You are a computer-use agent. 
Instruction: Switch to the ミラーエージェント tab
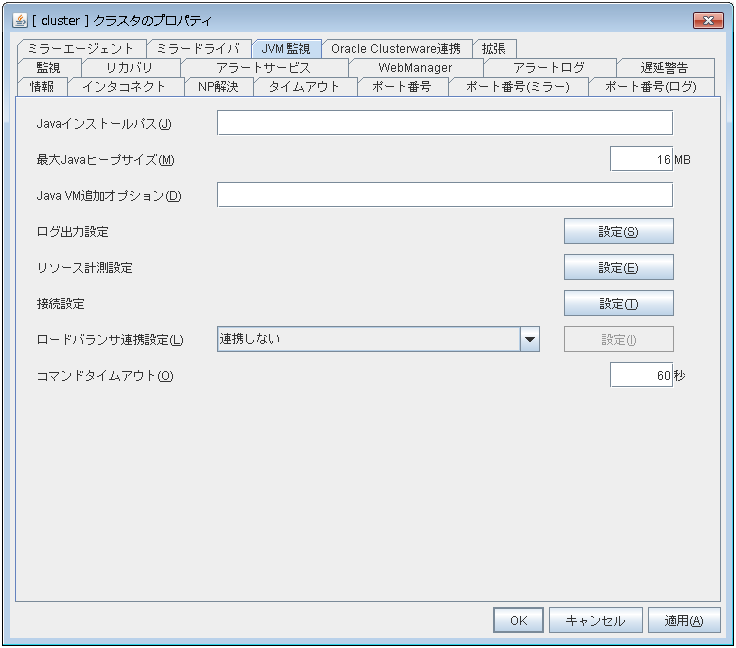pyautogui.click(x=81, y=49)
